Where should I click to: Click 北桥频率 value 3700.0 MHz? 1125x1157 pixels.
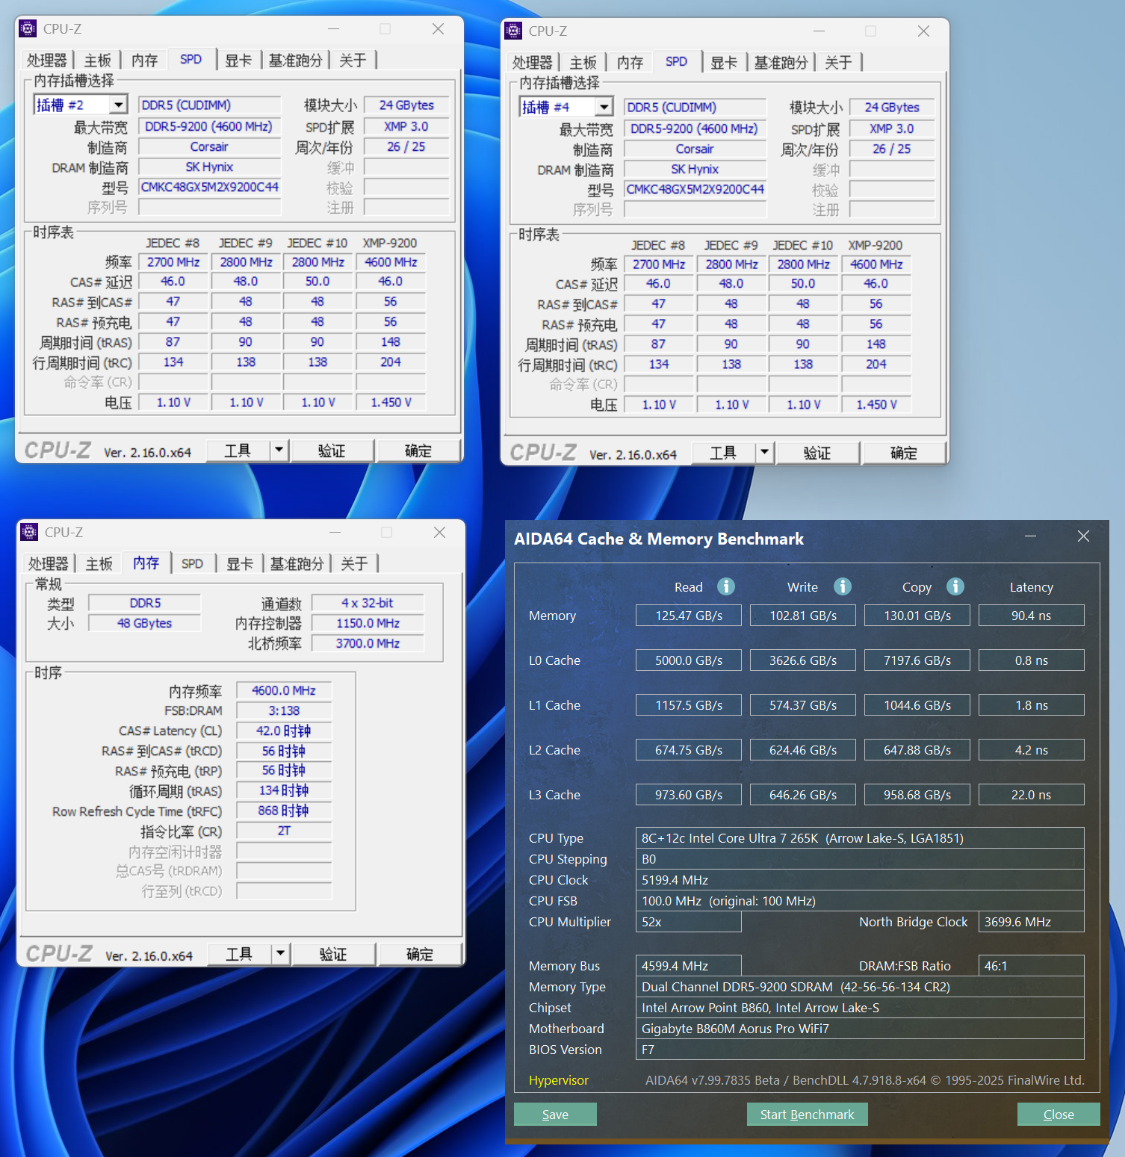[367, 643]
